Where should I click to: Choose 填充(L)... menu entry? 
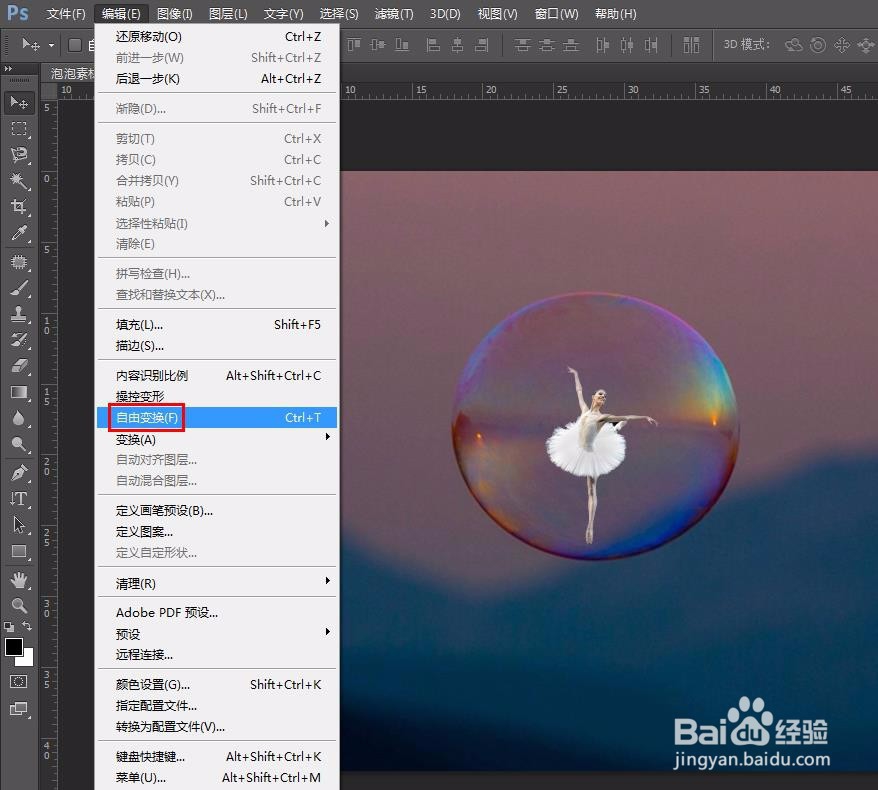tap(217, 325)
